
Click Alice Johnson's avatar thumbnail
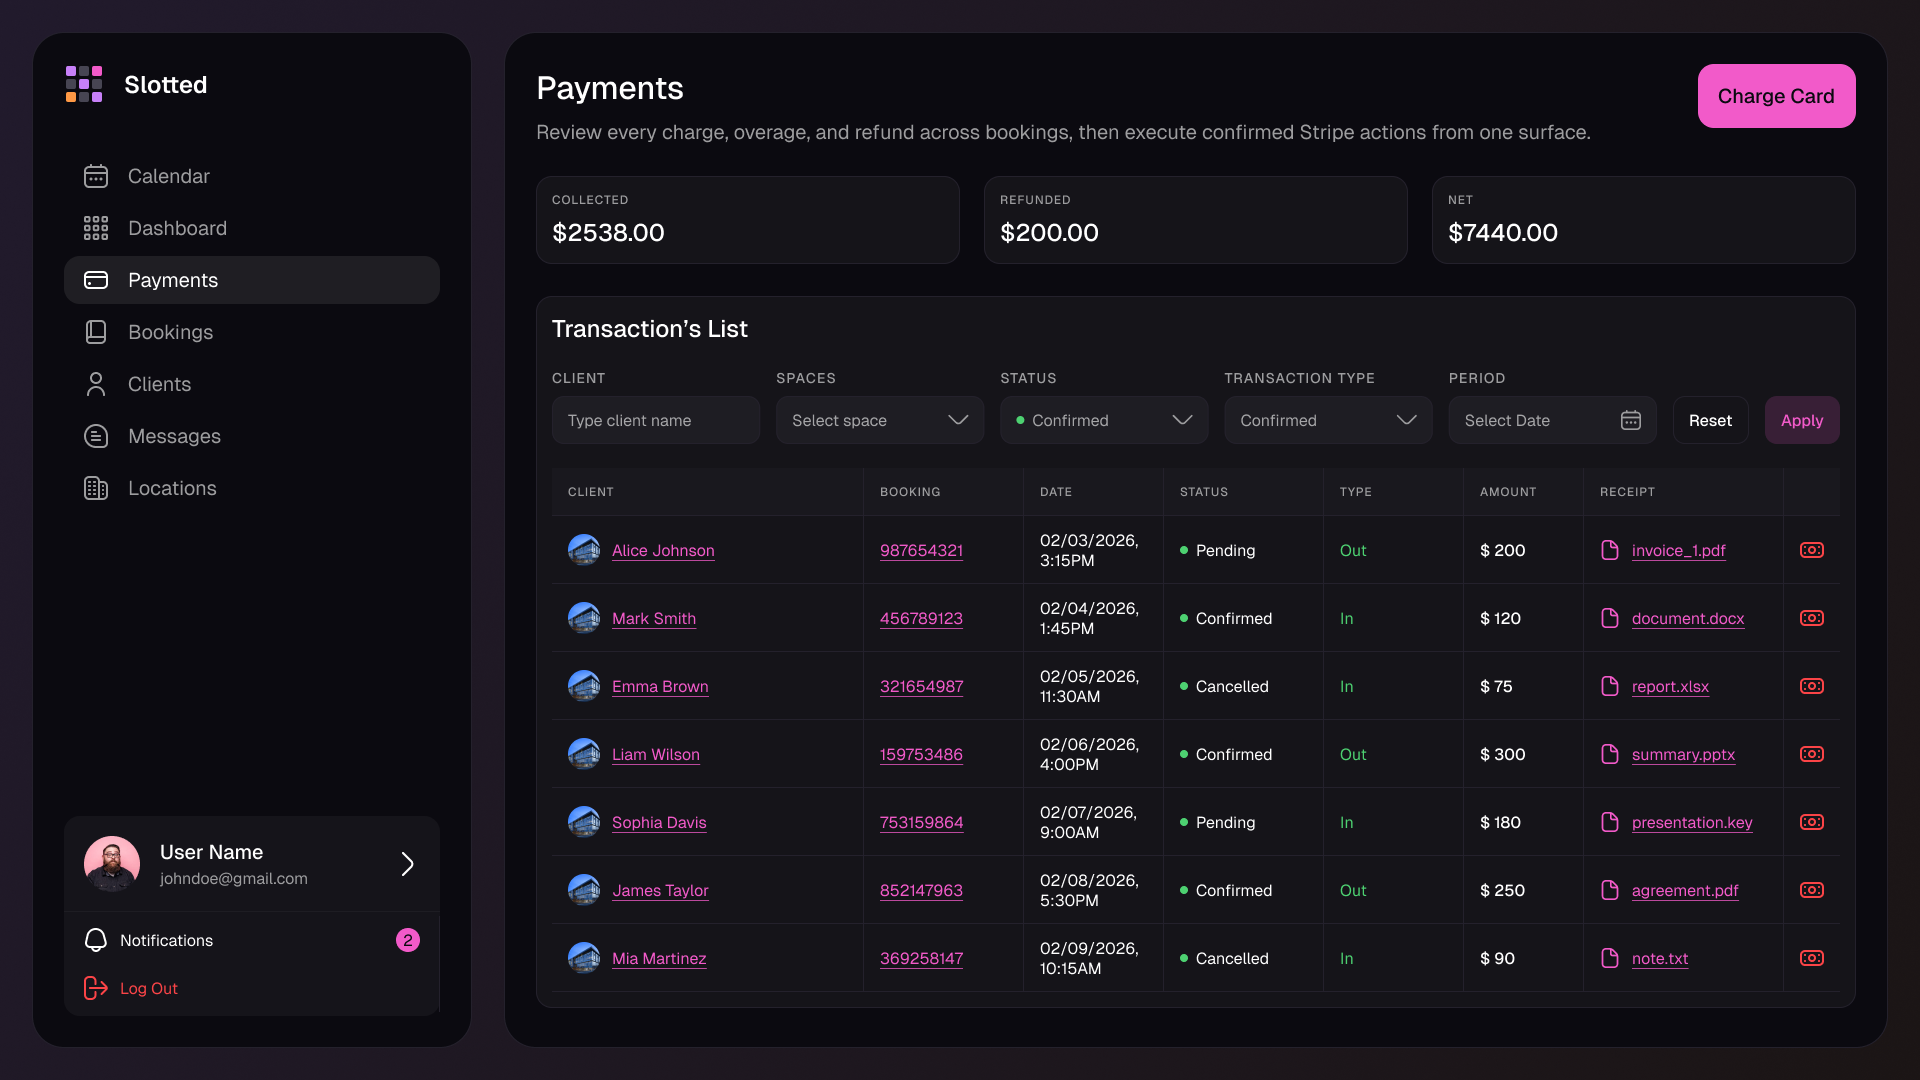click(584, 550)
